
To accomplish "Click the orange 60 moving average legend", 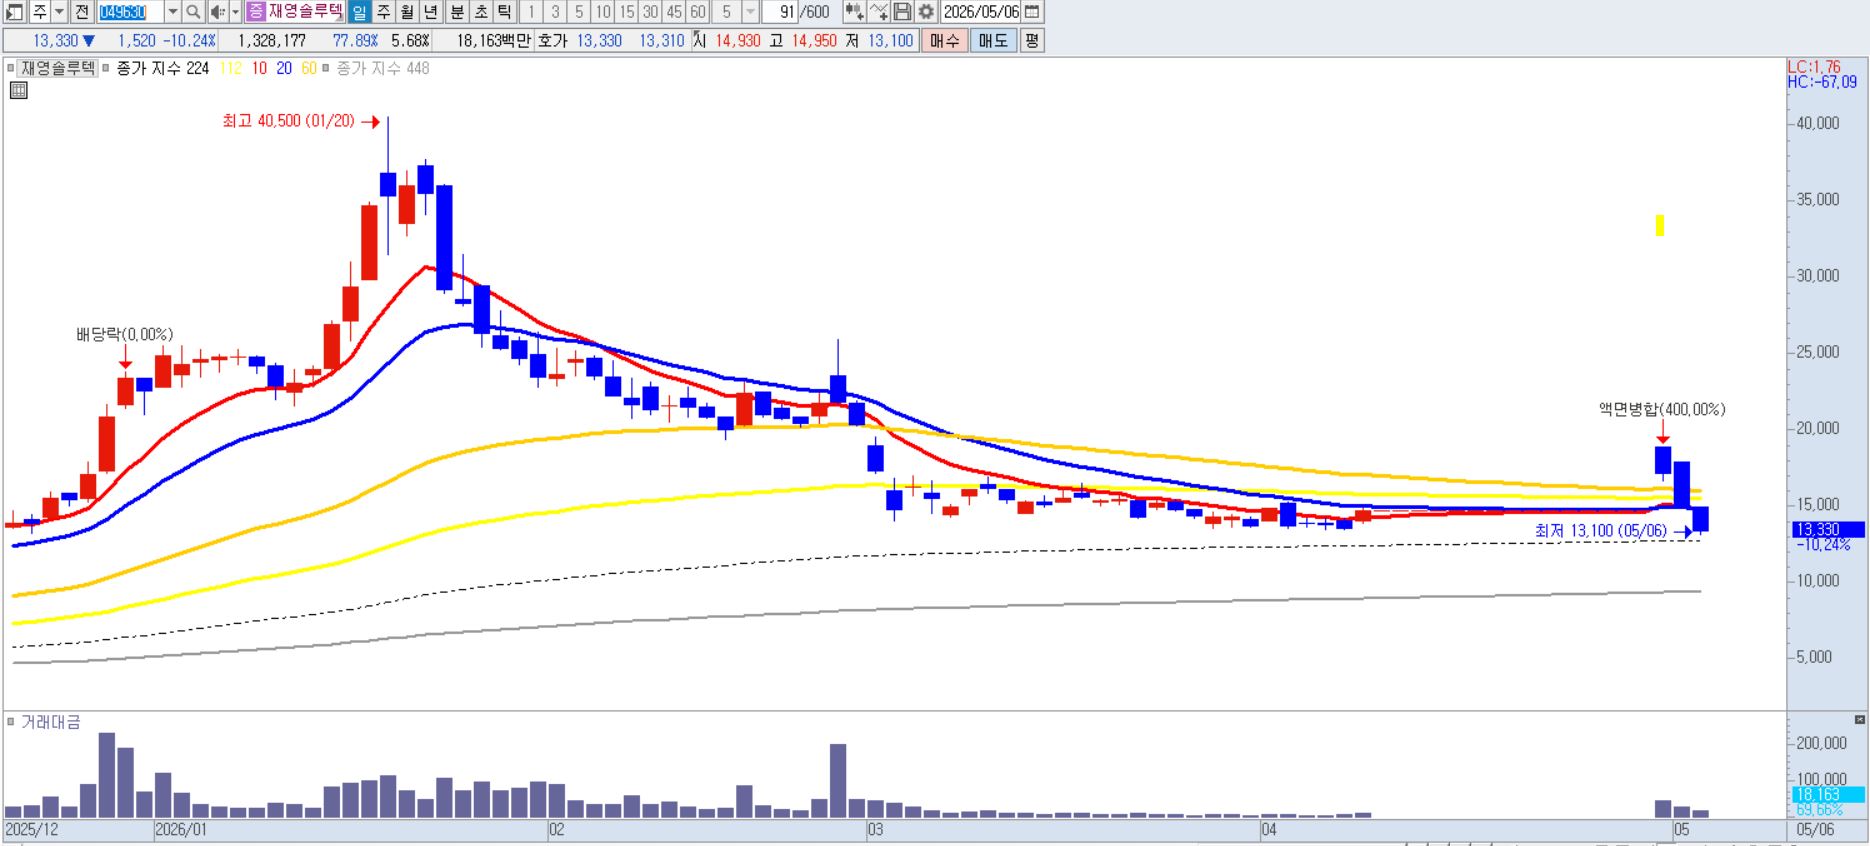I will [309, 68].
